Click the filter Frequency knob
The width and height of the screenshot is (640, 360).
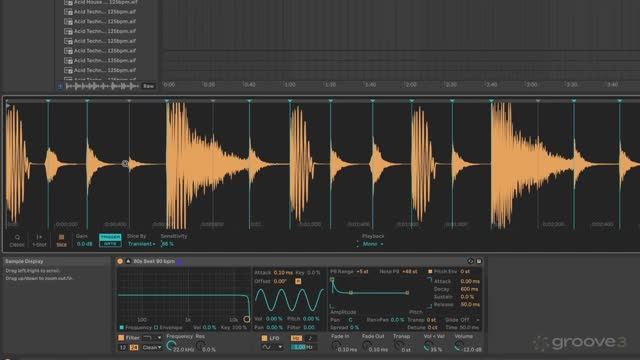tap(171, 346)
